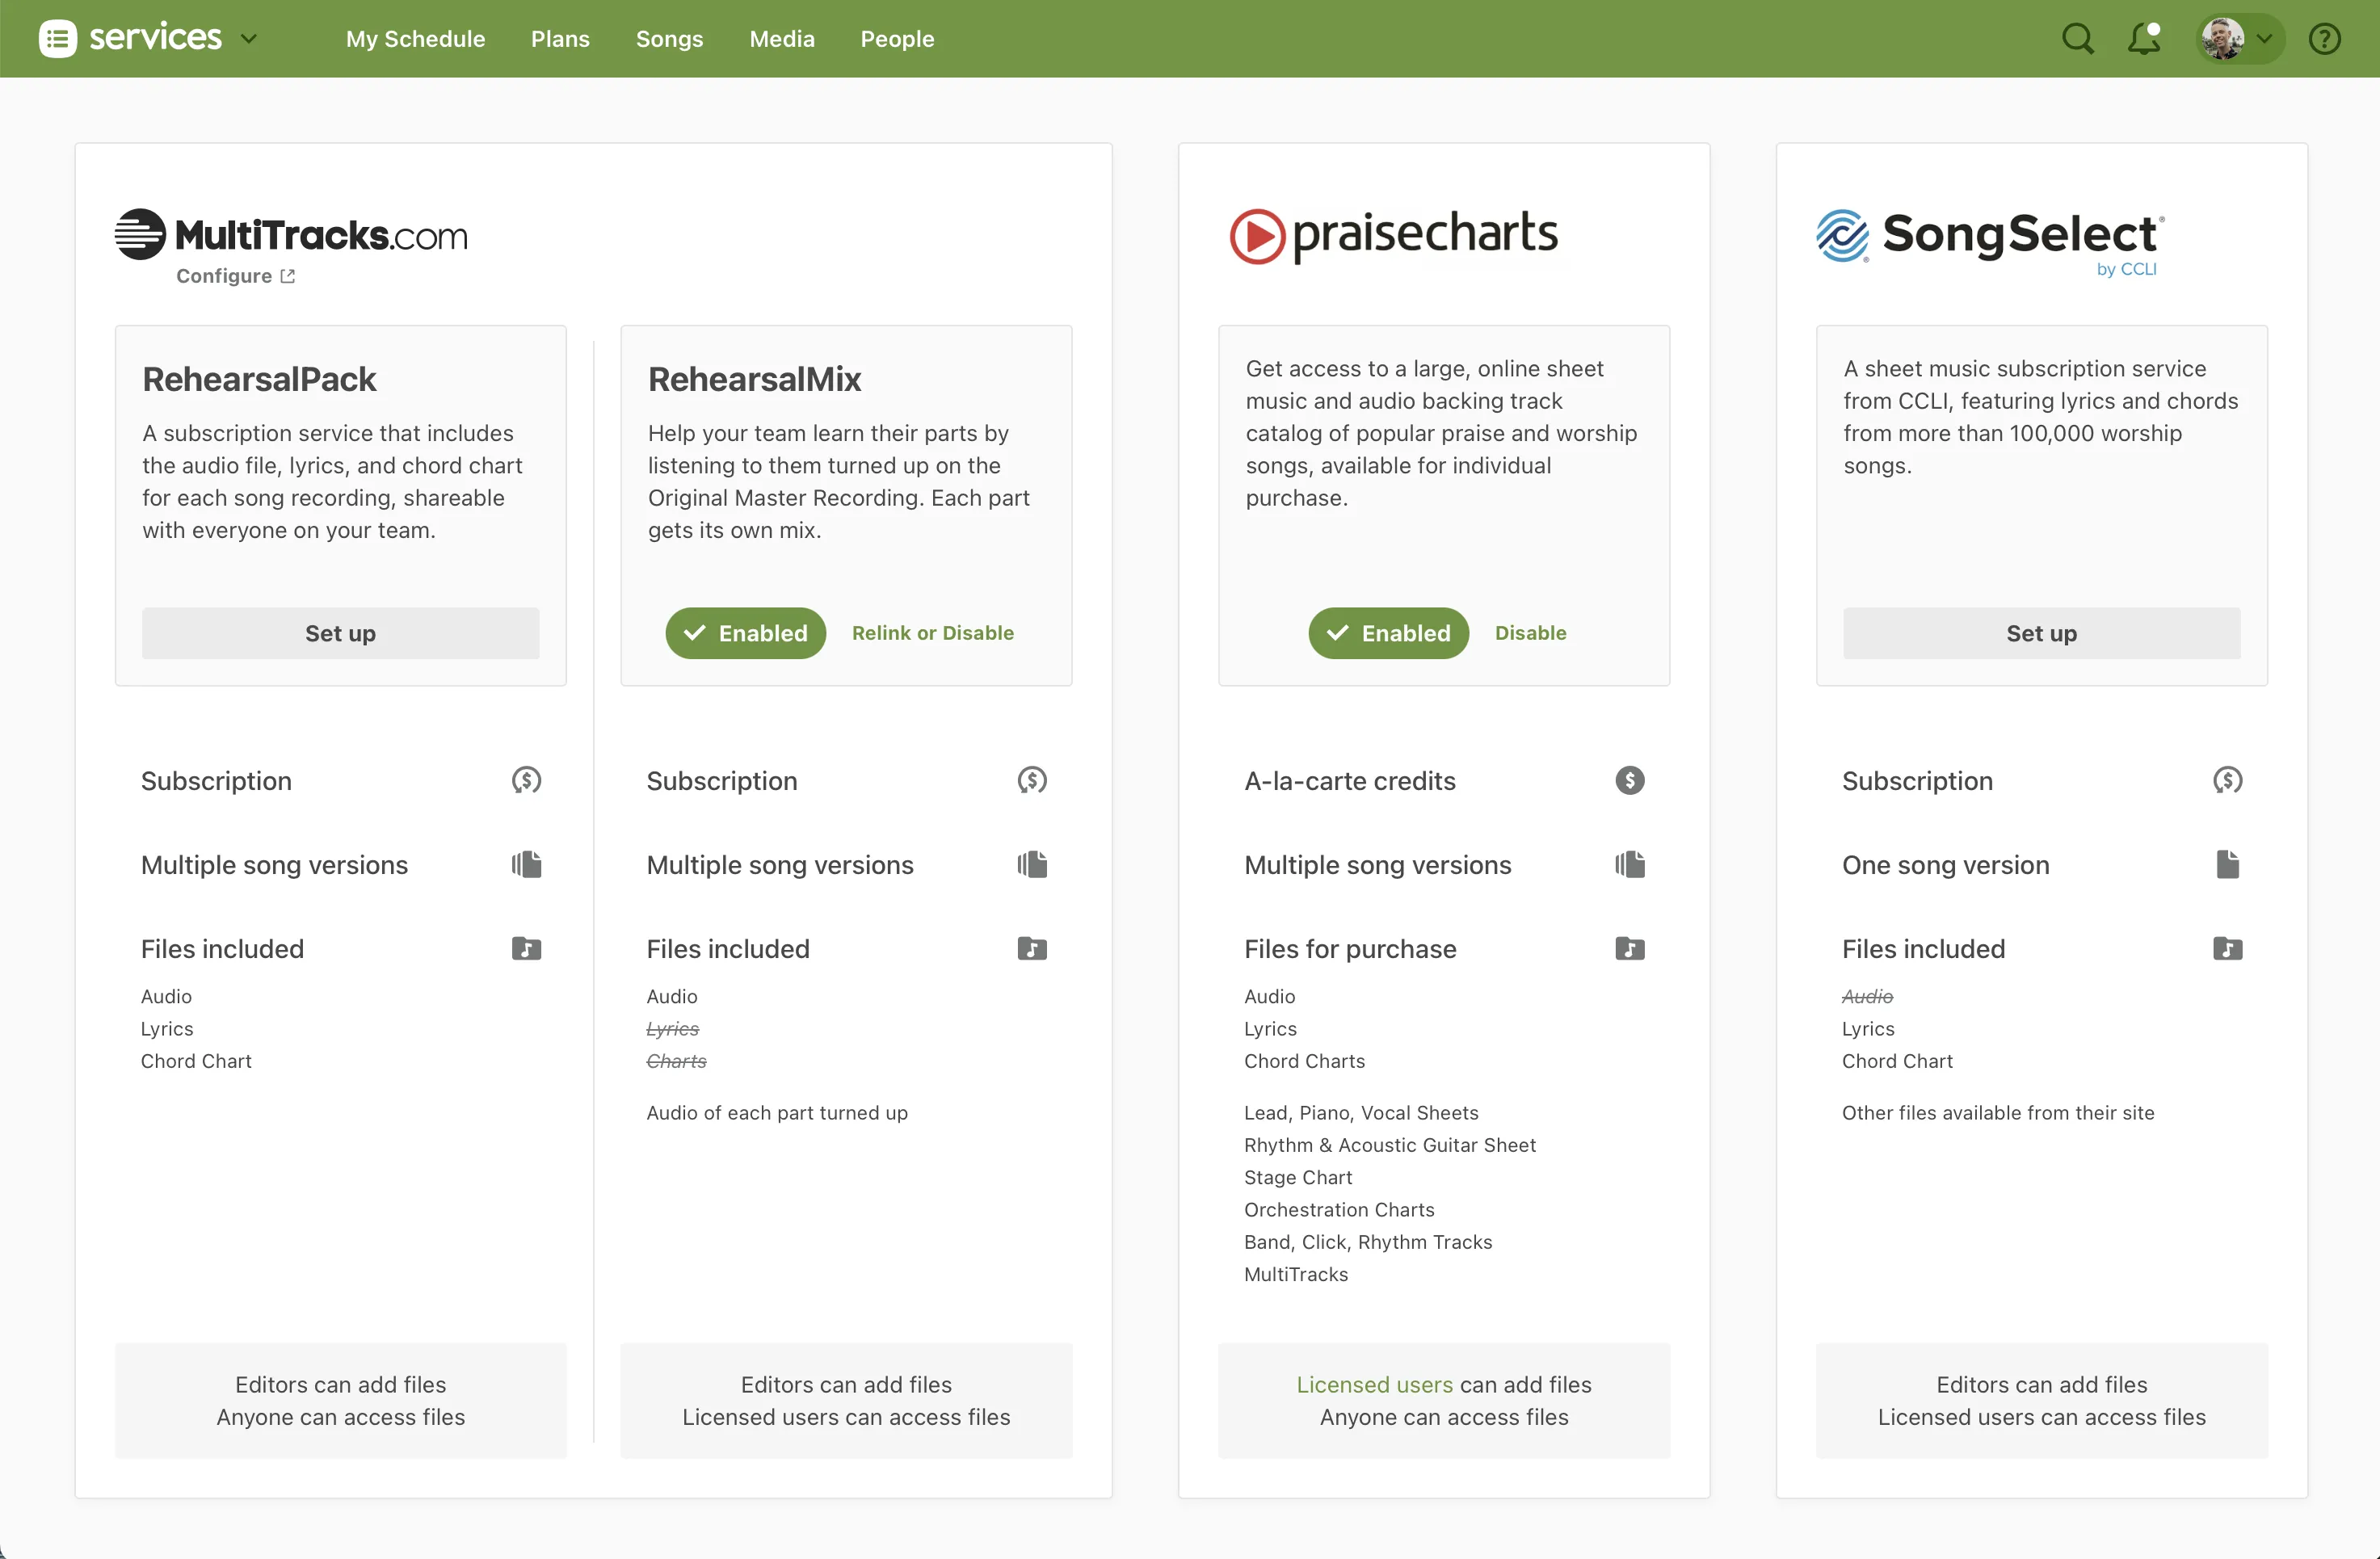Click the Files for purchase music icon under praisecharts
This screenshot has height=1559, width=2380.
pos(1630,948)
